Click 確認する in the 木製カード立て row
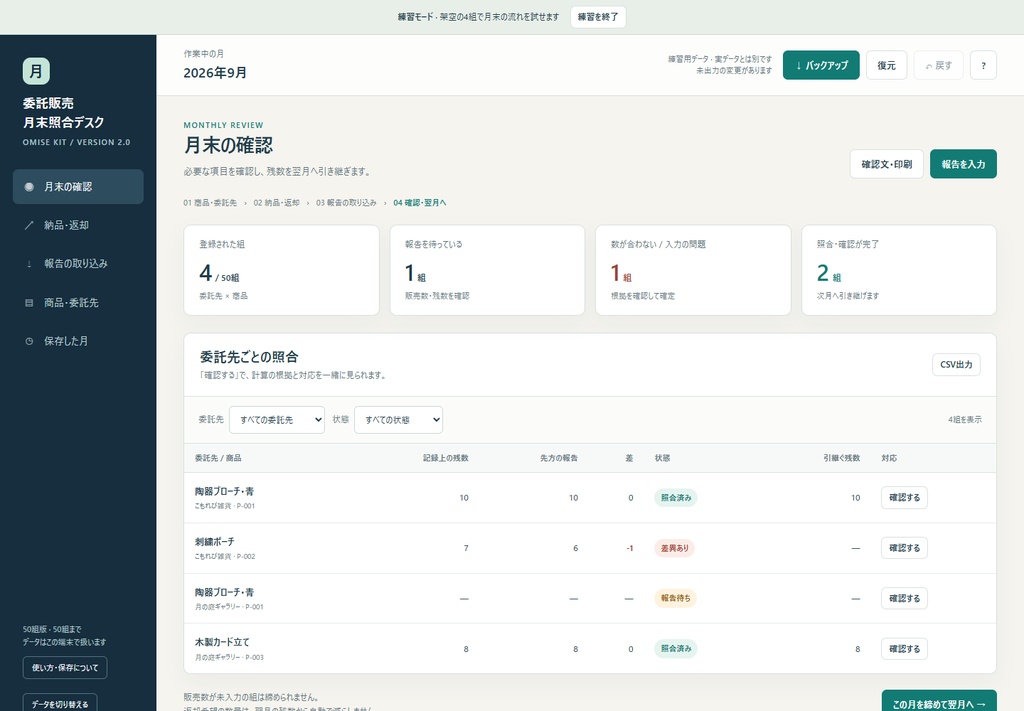The width and height of the screenshot is (1024, 711). click(904, 648)
